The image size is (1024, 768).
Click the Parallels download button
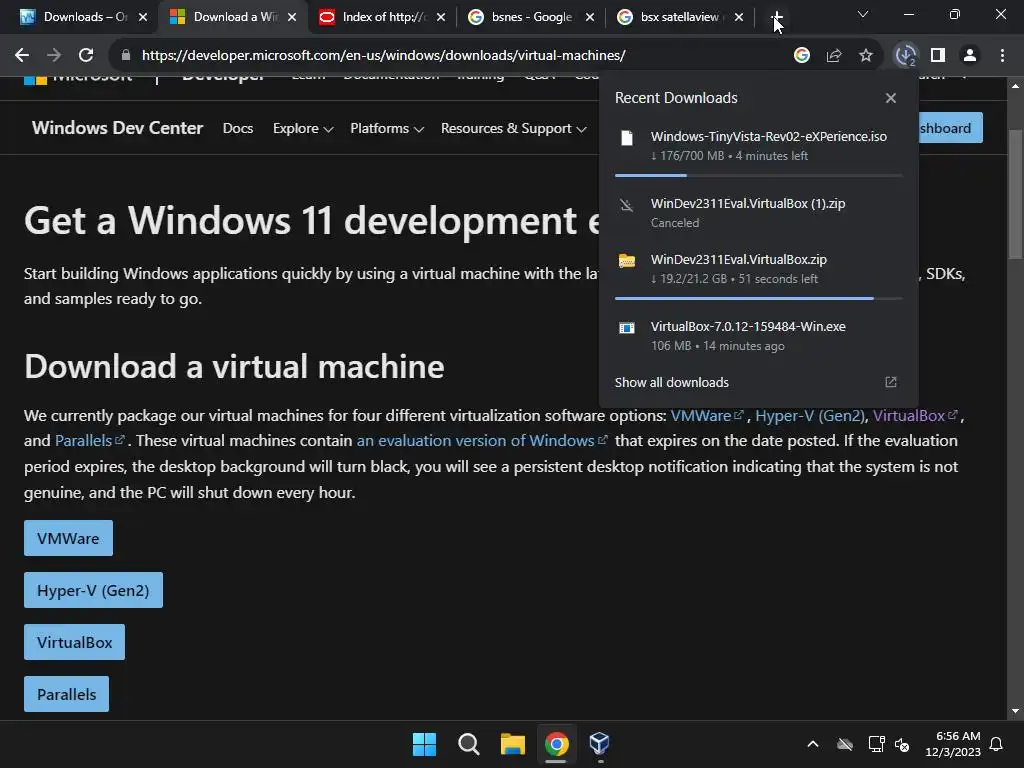point(67,694)
